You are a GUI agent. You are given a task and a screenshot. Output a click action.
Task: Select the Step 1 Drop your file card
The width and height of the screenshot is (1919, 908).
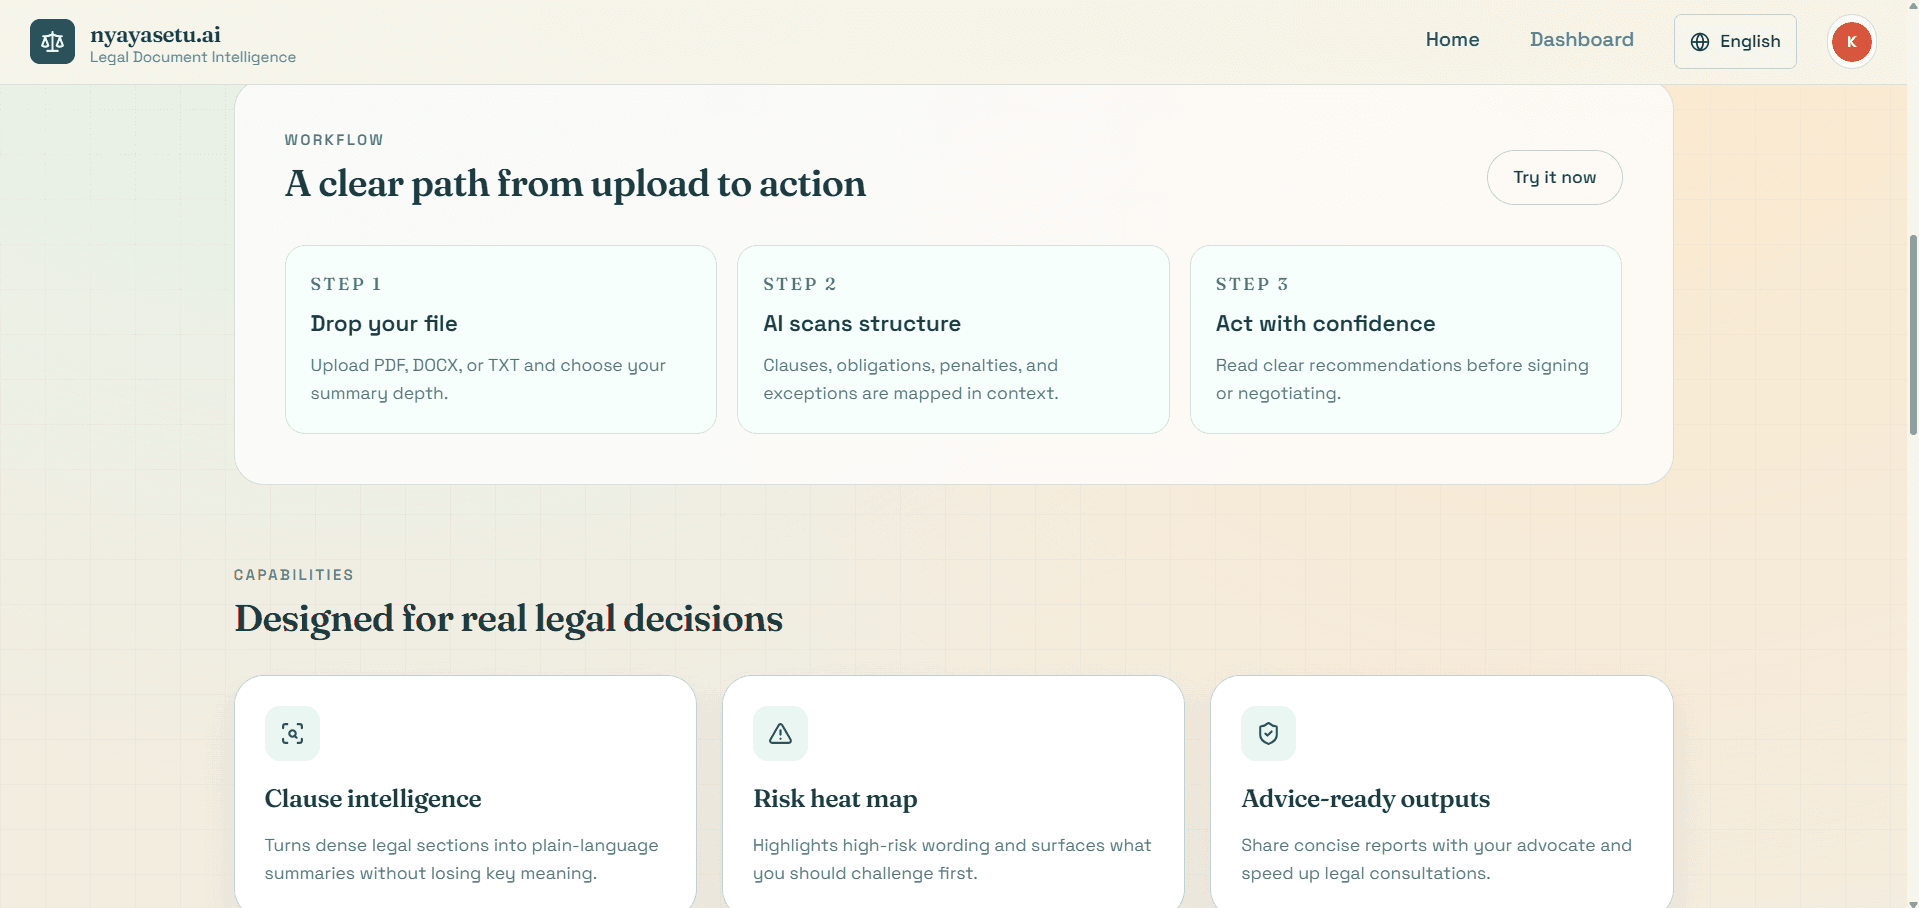[500, 339]
